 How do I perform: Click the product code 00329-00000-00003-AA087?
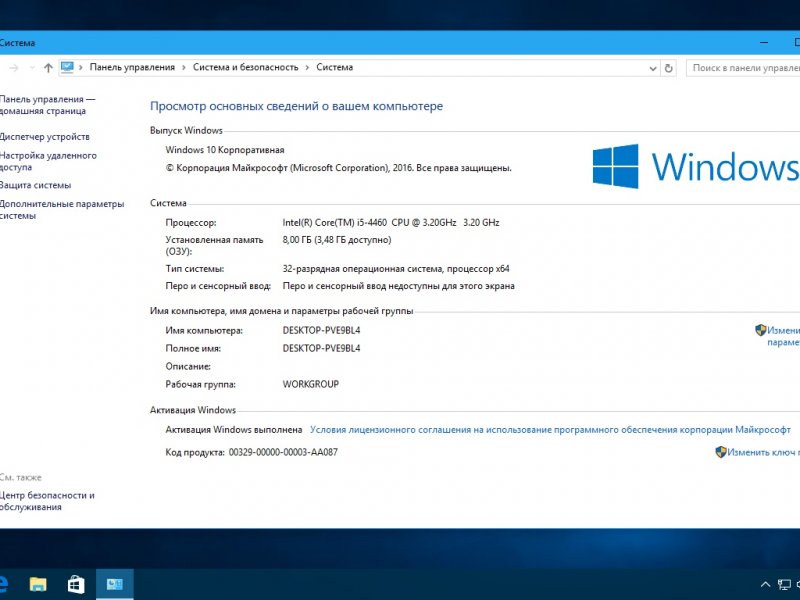point(283,452)
